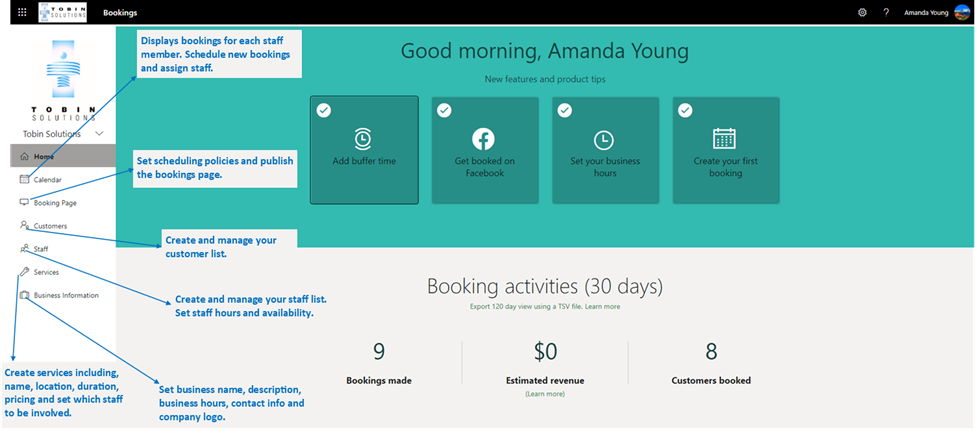This screenshot has height=430, width=975.
Task: Click the Add buffer time label
Action: [x=364, y=161]
